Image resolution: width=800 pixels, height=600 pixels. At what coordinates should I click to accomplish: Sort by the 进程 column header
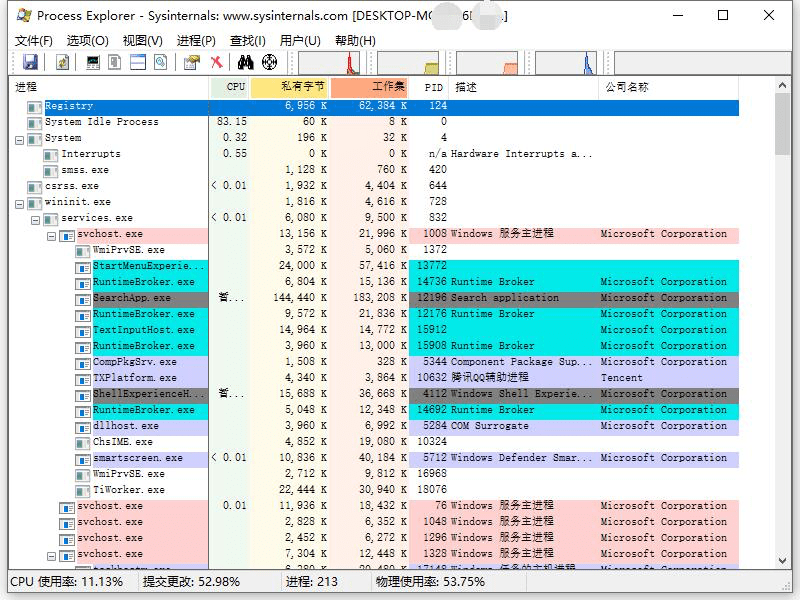pyautogui.click(x=109, y=87)
